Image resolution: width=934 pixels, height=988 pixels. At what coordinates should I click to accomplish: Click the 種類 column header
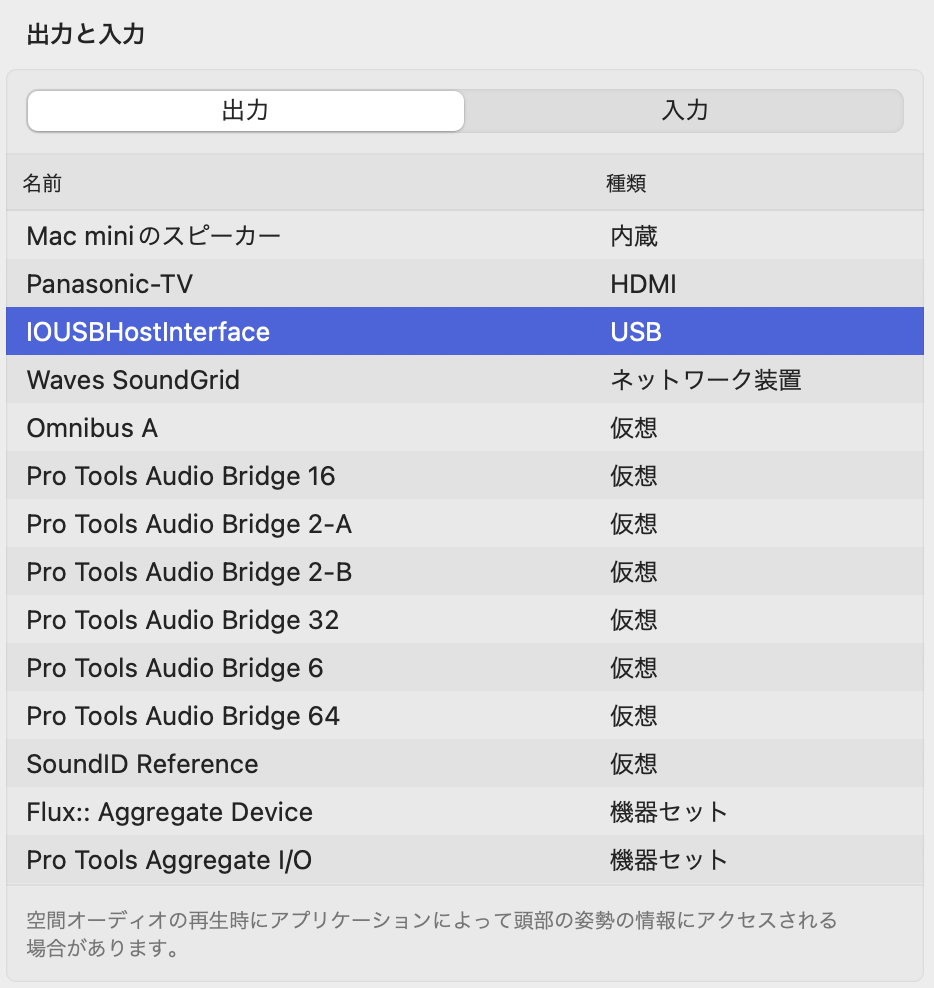[626, 184]
